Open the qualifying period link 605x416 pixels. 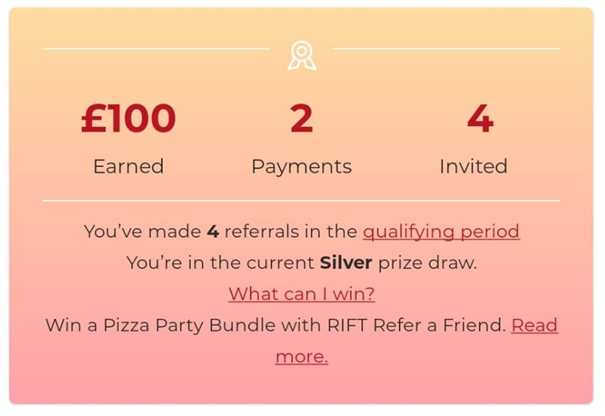pos(441,232)
